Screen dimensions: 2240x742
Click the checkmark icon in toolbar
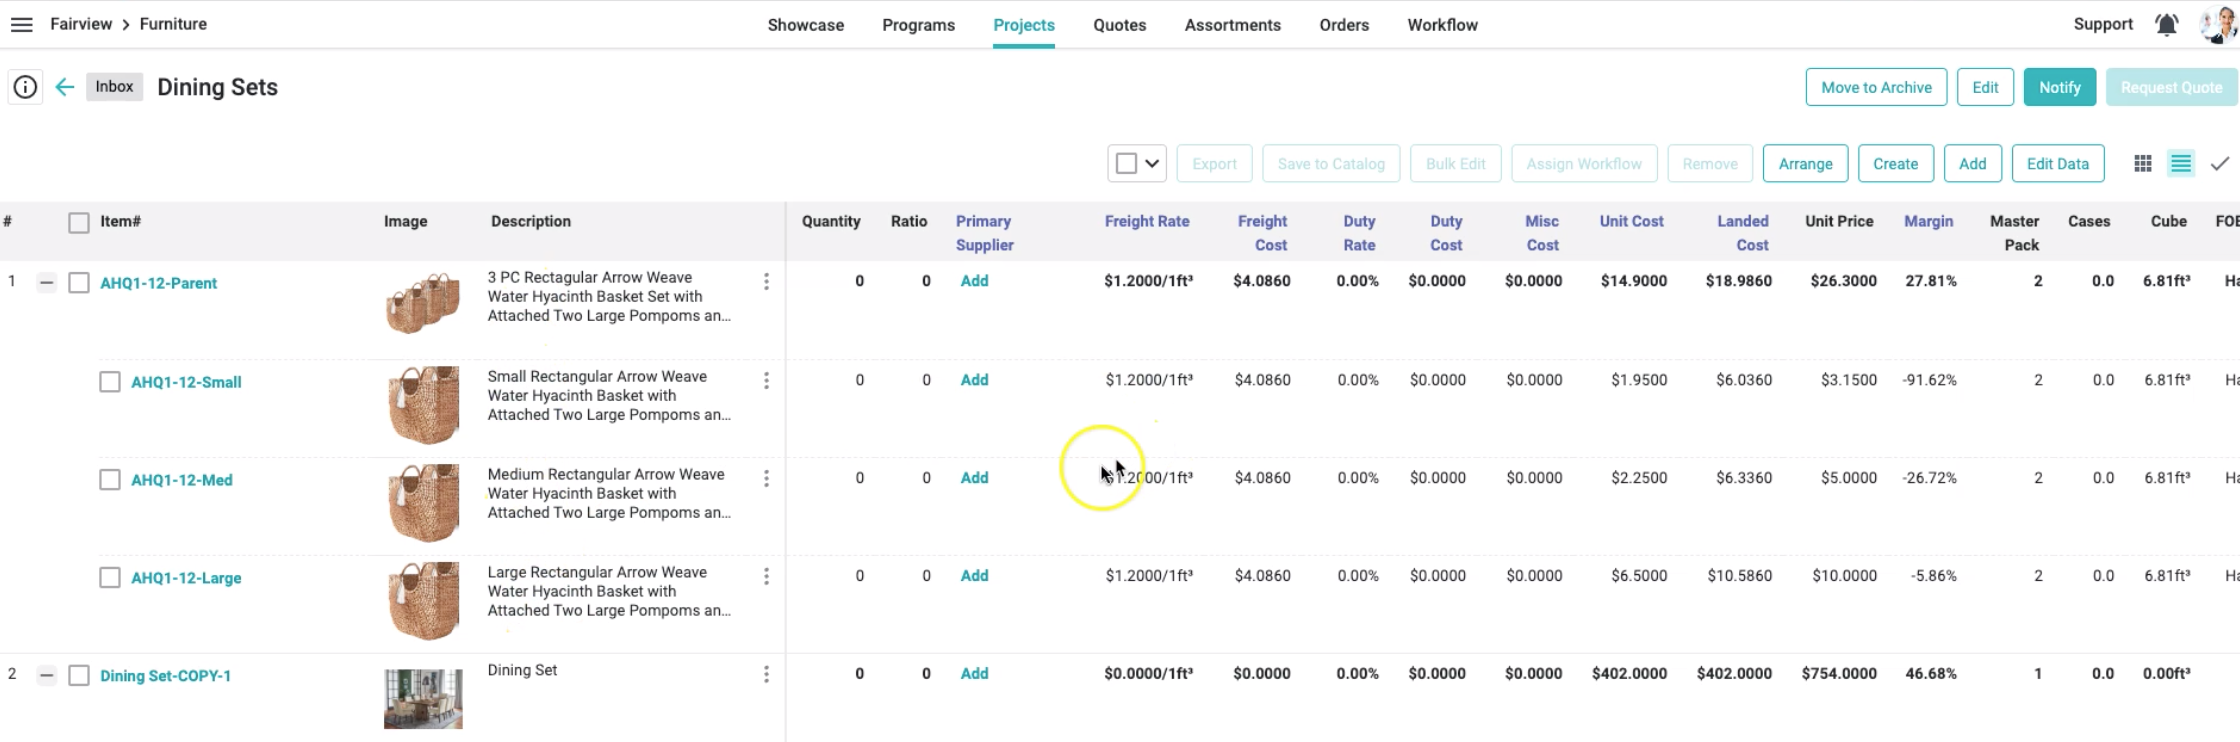[x=2219, y=164]
